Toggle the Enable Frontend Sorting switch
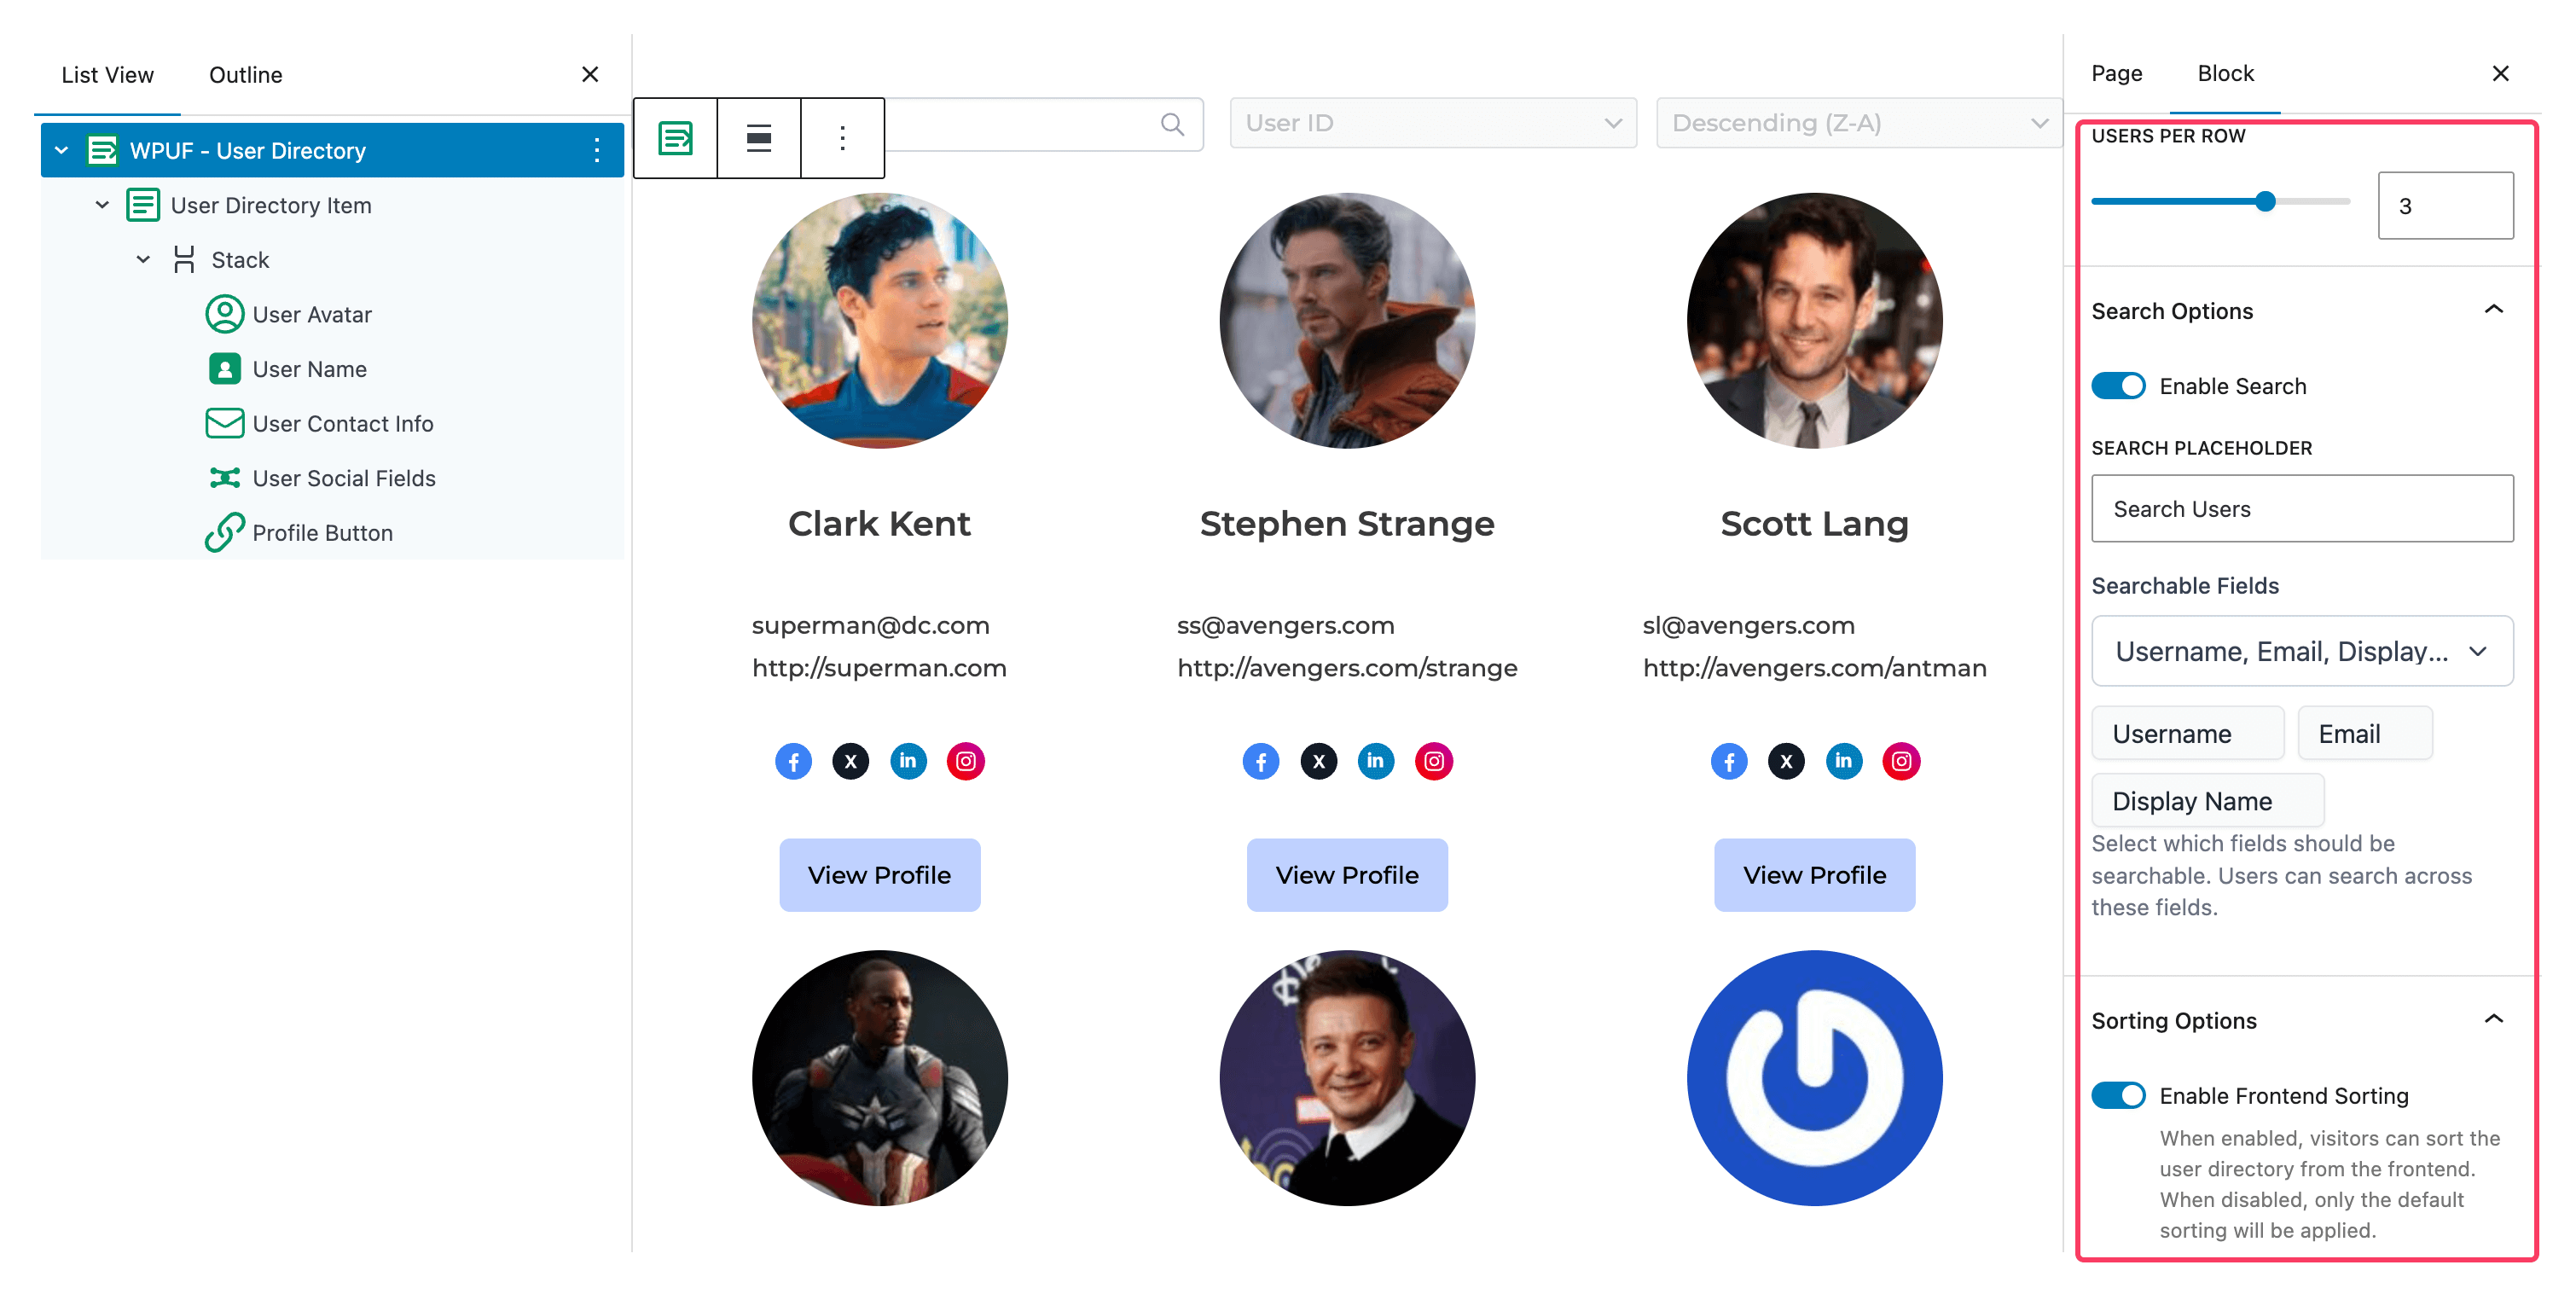 pos(2118,1096)
